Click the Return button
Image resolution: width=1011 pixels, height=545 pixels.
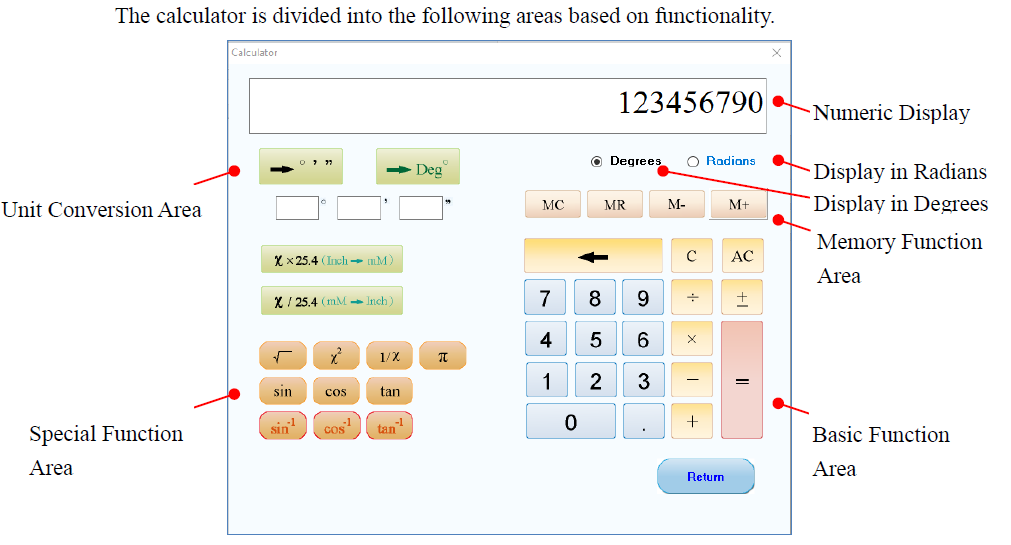[x=705, y=477]
